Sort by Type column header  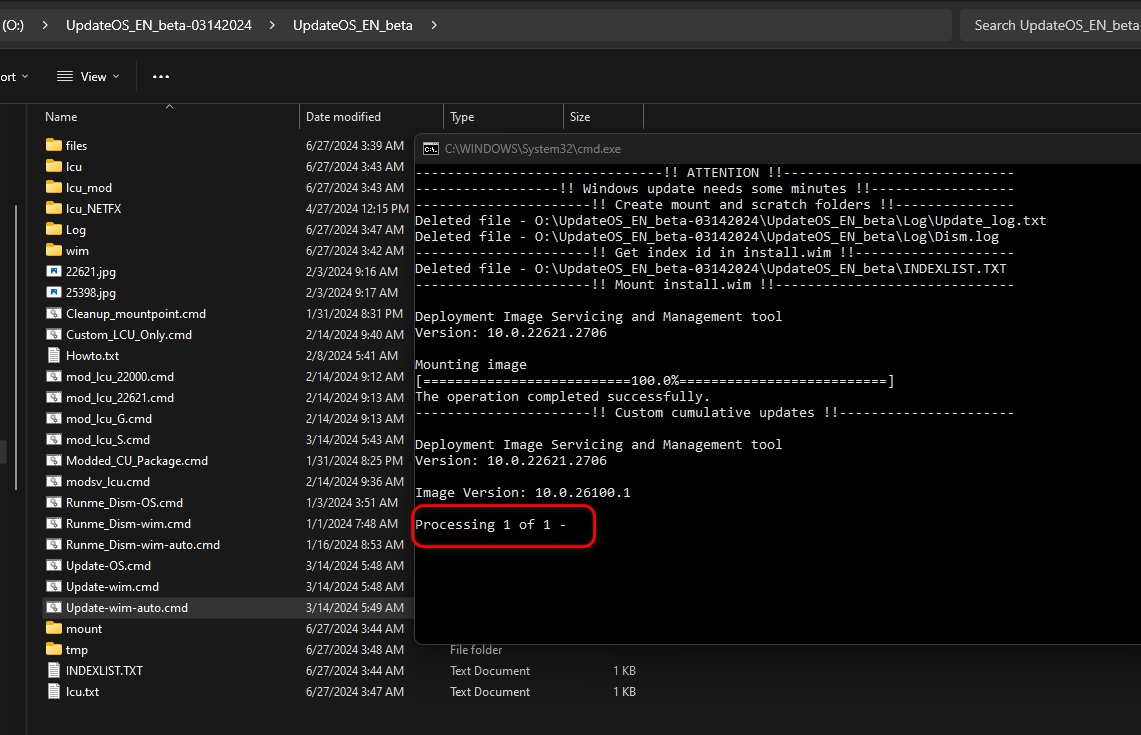[x=503, y=116]
